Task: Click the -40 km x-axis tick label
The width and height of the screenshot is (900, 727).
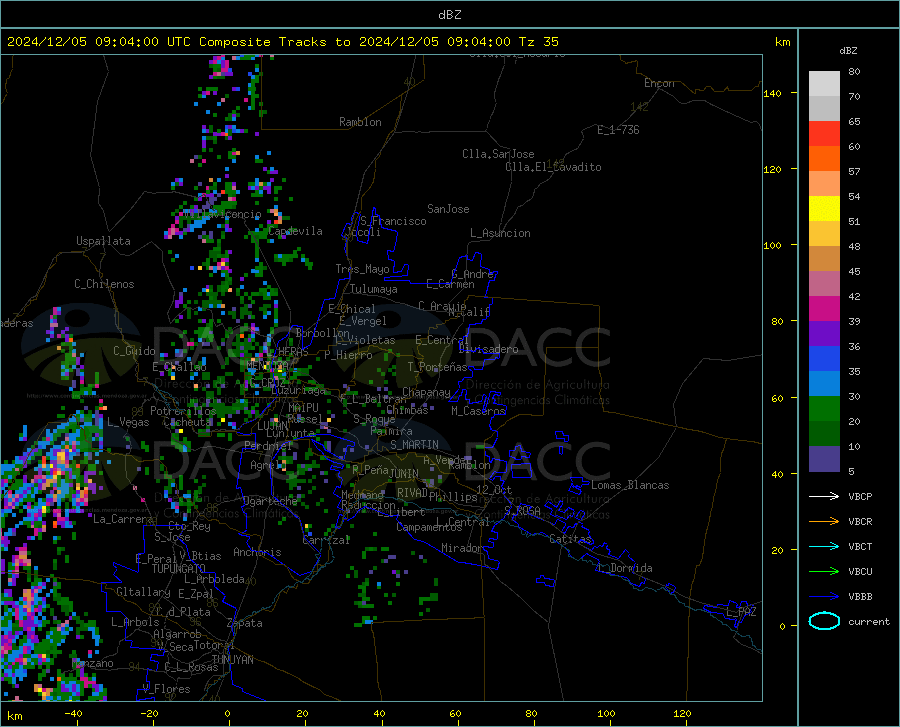Action: [x=73, y=713]
